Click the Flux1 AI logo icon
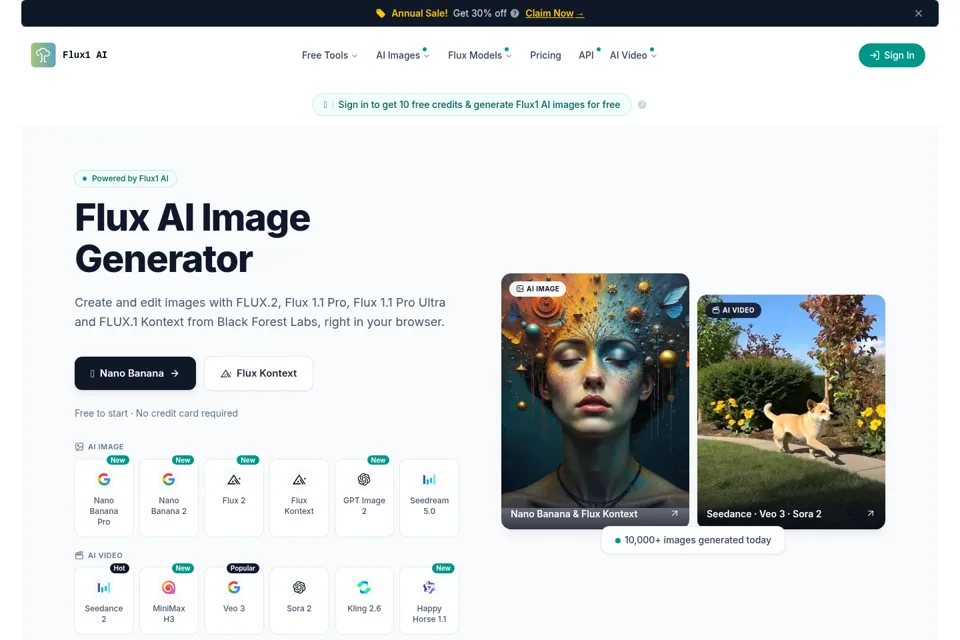The height and width of the screenshot is (640, 960). 43,55
